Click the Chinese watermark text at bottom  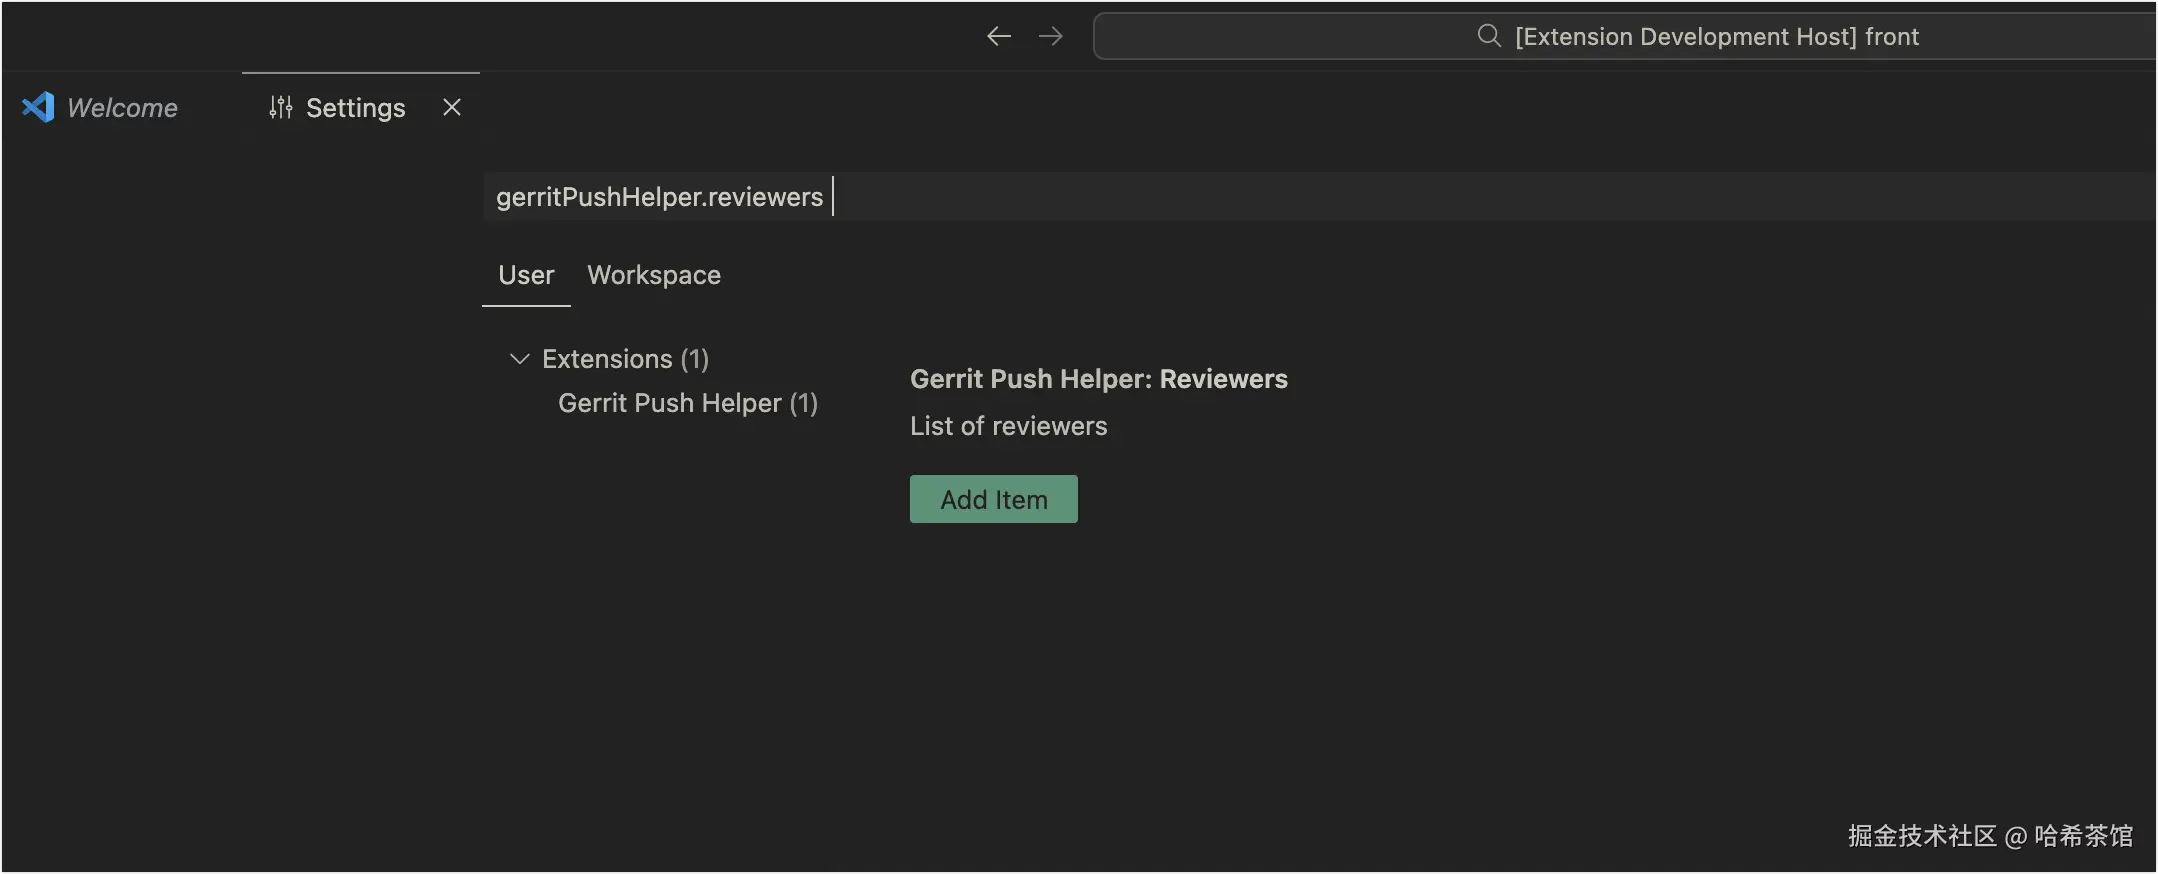coord(1989,836)
